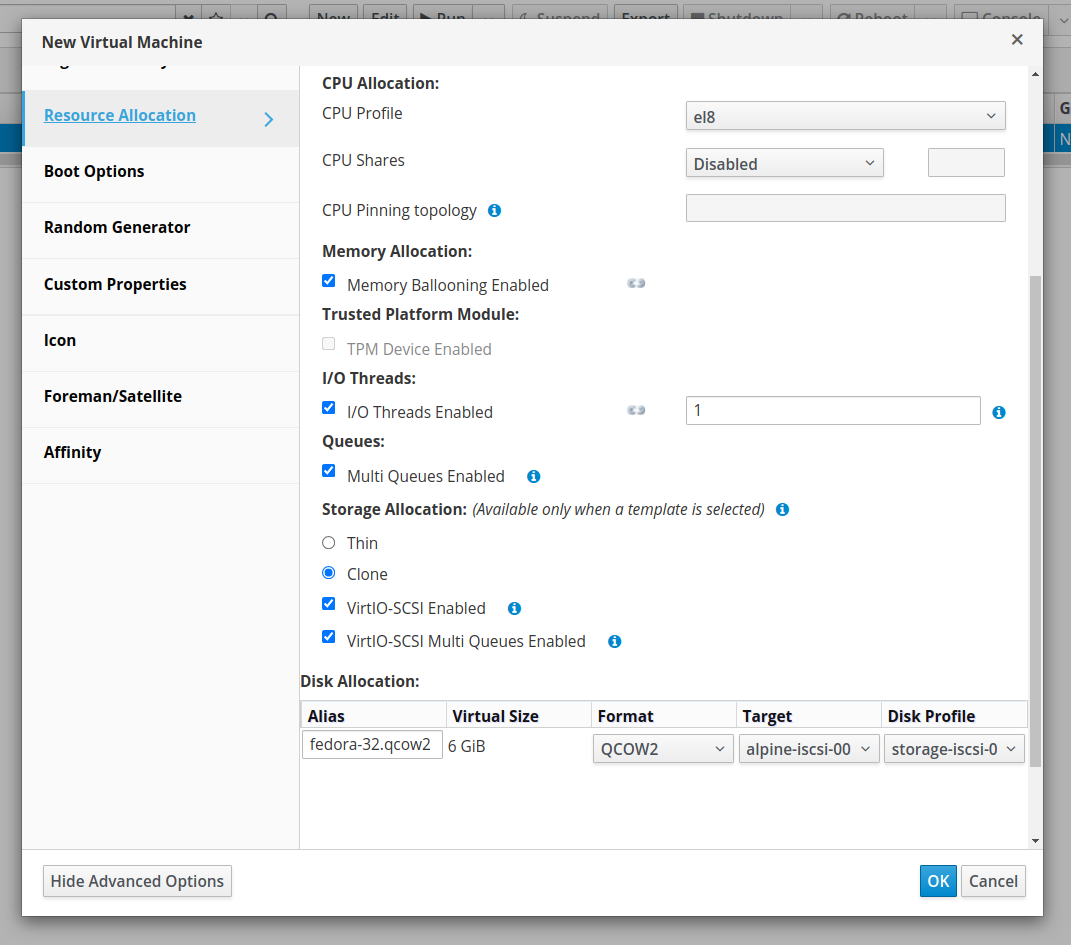
Task: Click the Hide Advanced Options button
Action: point(137,881)
